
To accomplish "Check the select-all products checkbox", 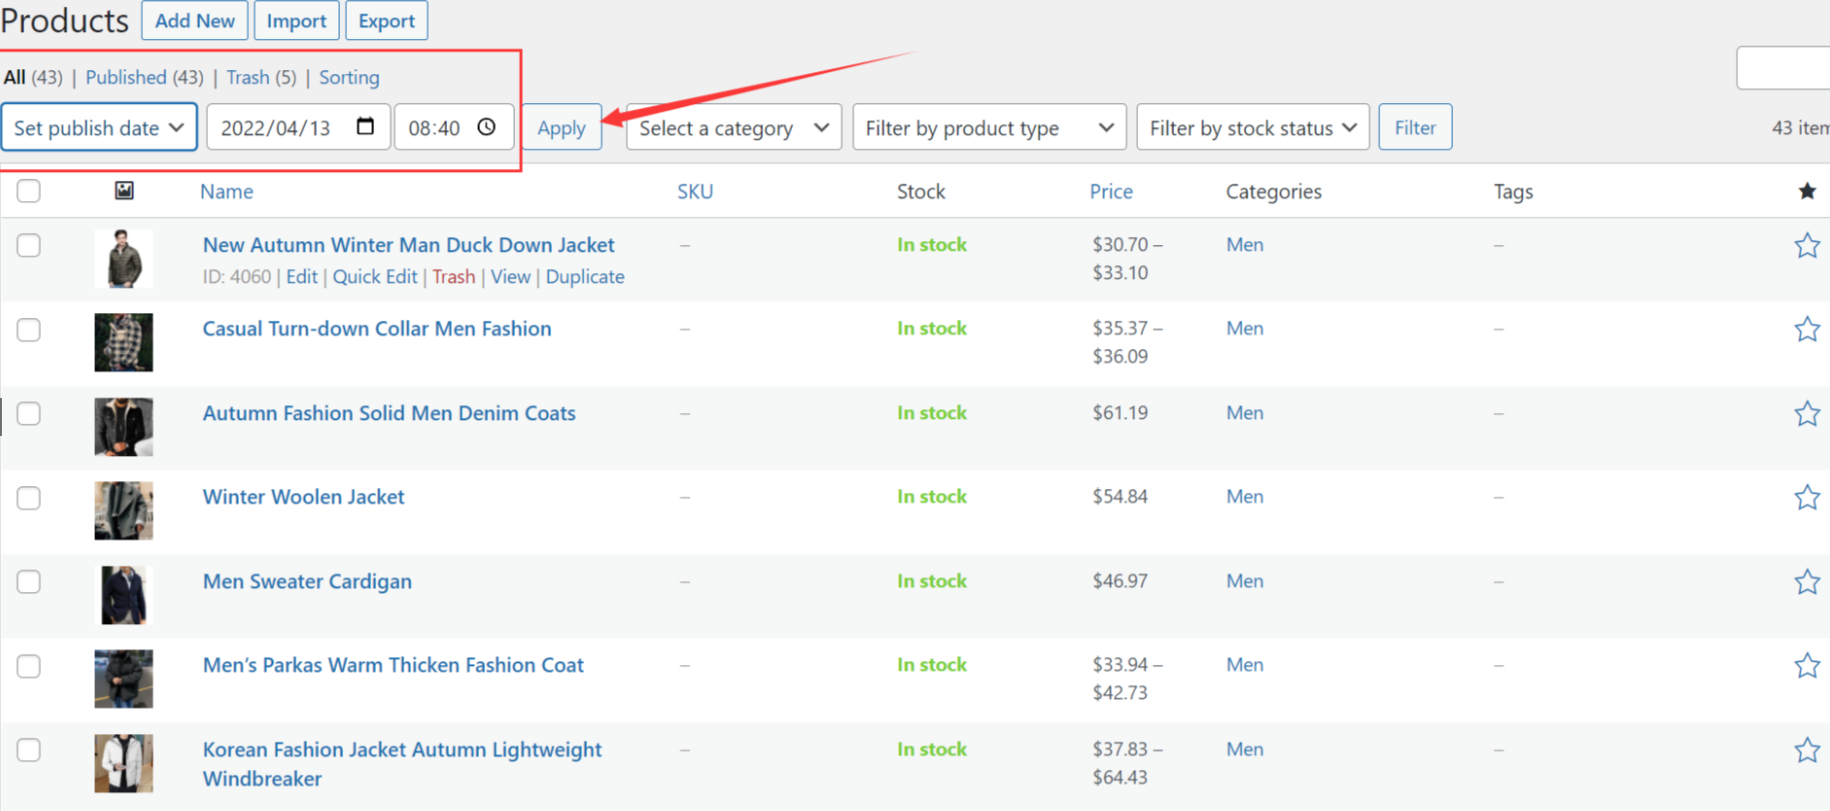I will pyautogui.click(x=29, y=191).
